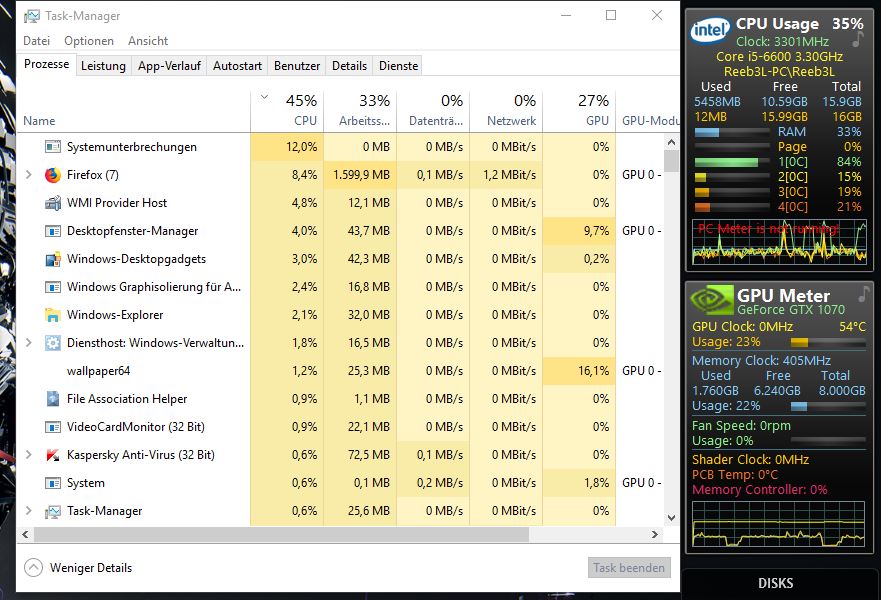This screenshot has height=600, width=881.
Task: Click Firefox memory value 1.599,9 MB
Action: 361,175
